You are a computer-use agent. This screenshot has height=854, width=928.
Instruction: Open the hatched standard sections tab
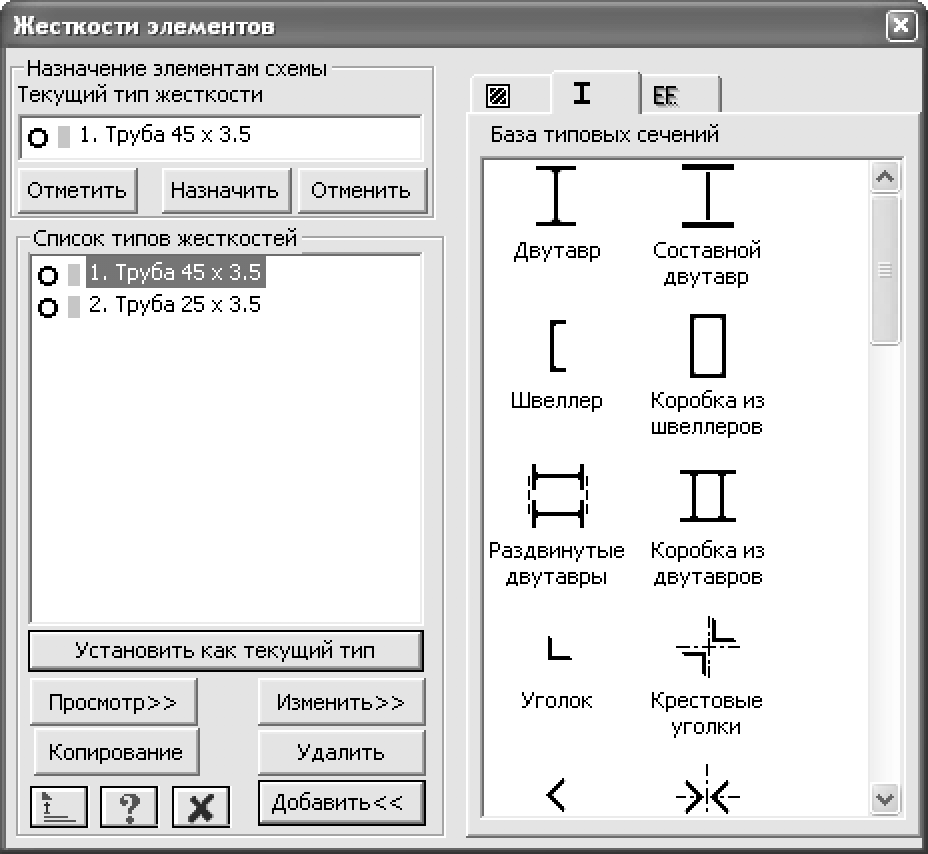pyautogui.click(x=510, y=95)
